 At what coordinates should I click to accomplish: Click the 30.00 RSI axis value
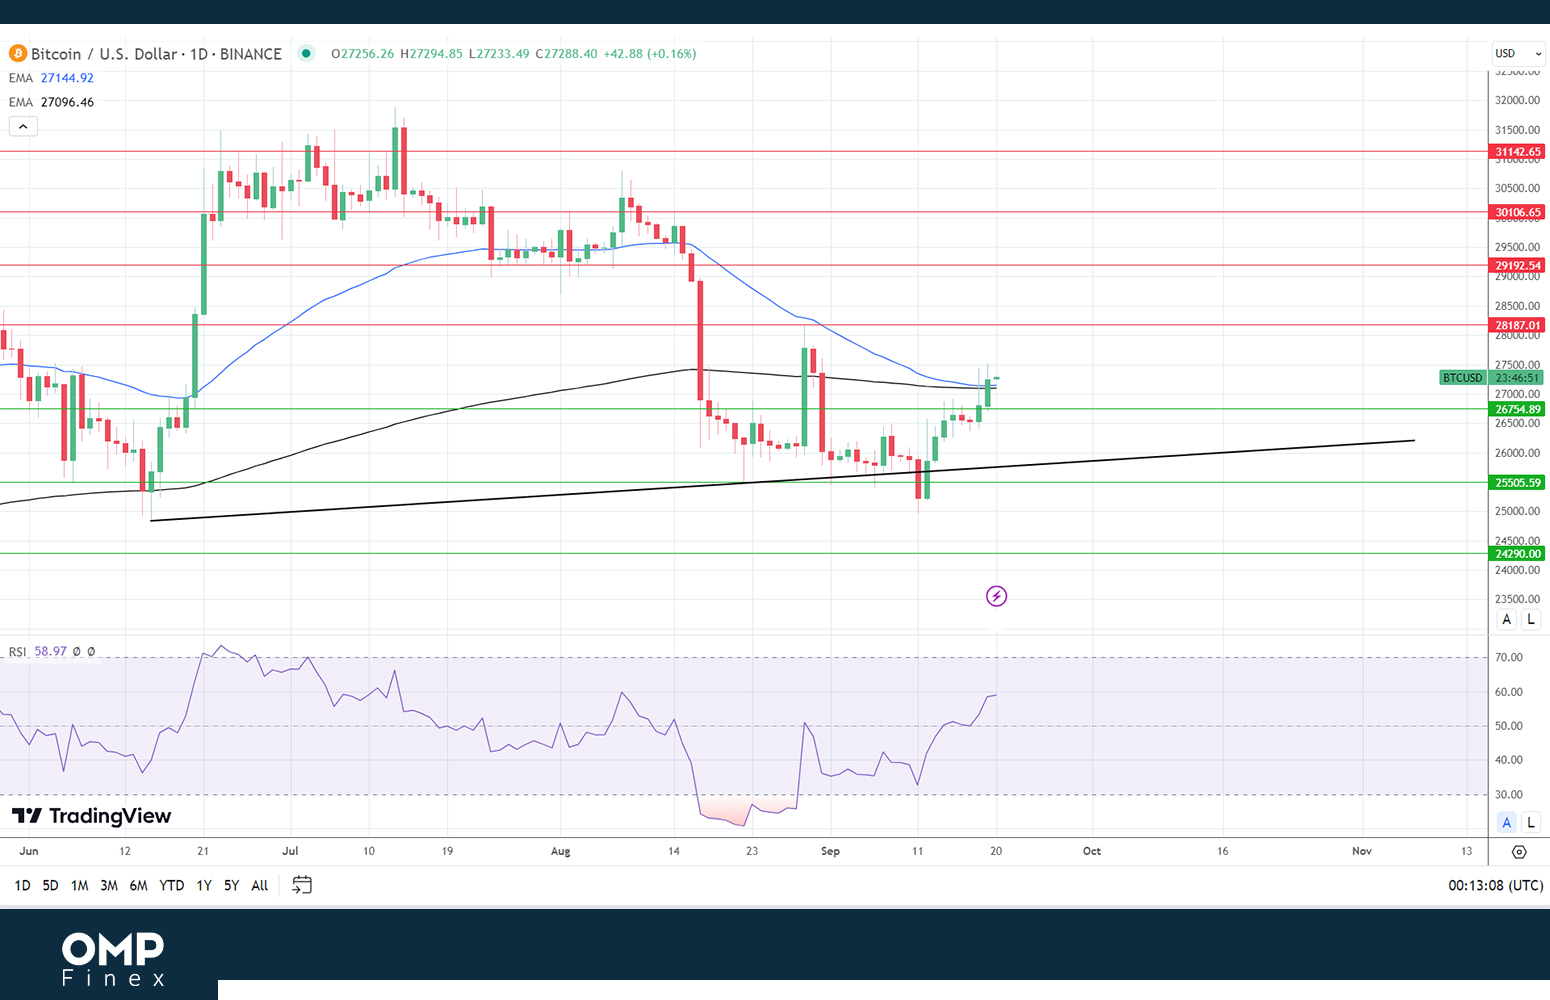[1509, 795]
